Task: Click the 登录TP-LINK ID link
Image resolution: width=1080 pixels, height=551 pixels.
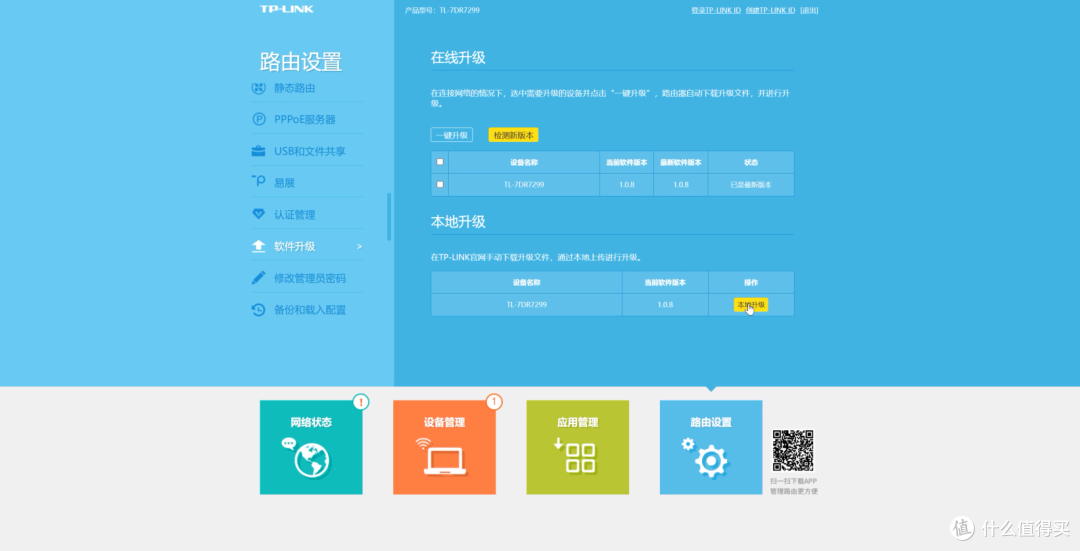Action: (716, 10)
